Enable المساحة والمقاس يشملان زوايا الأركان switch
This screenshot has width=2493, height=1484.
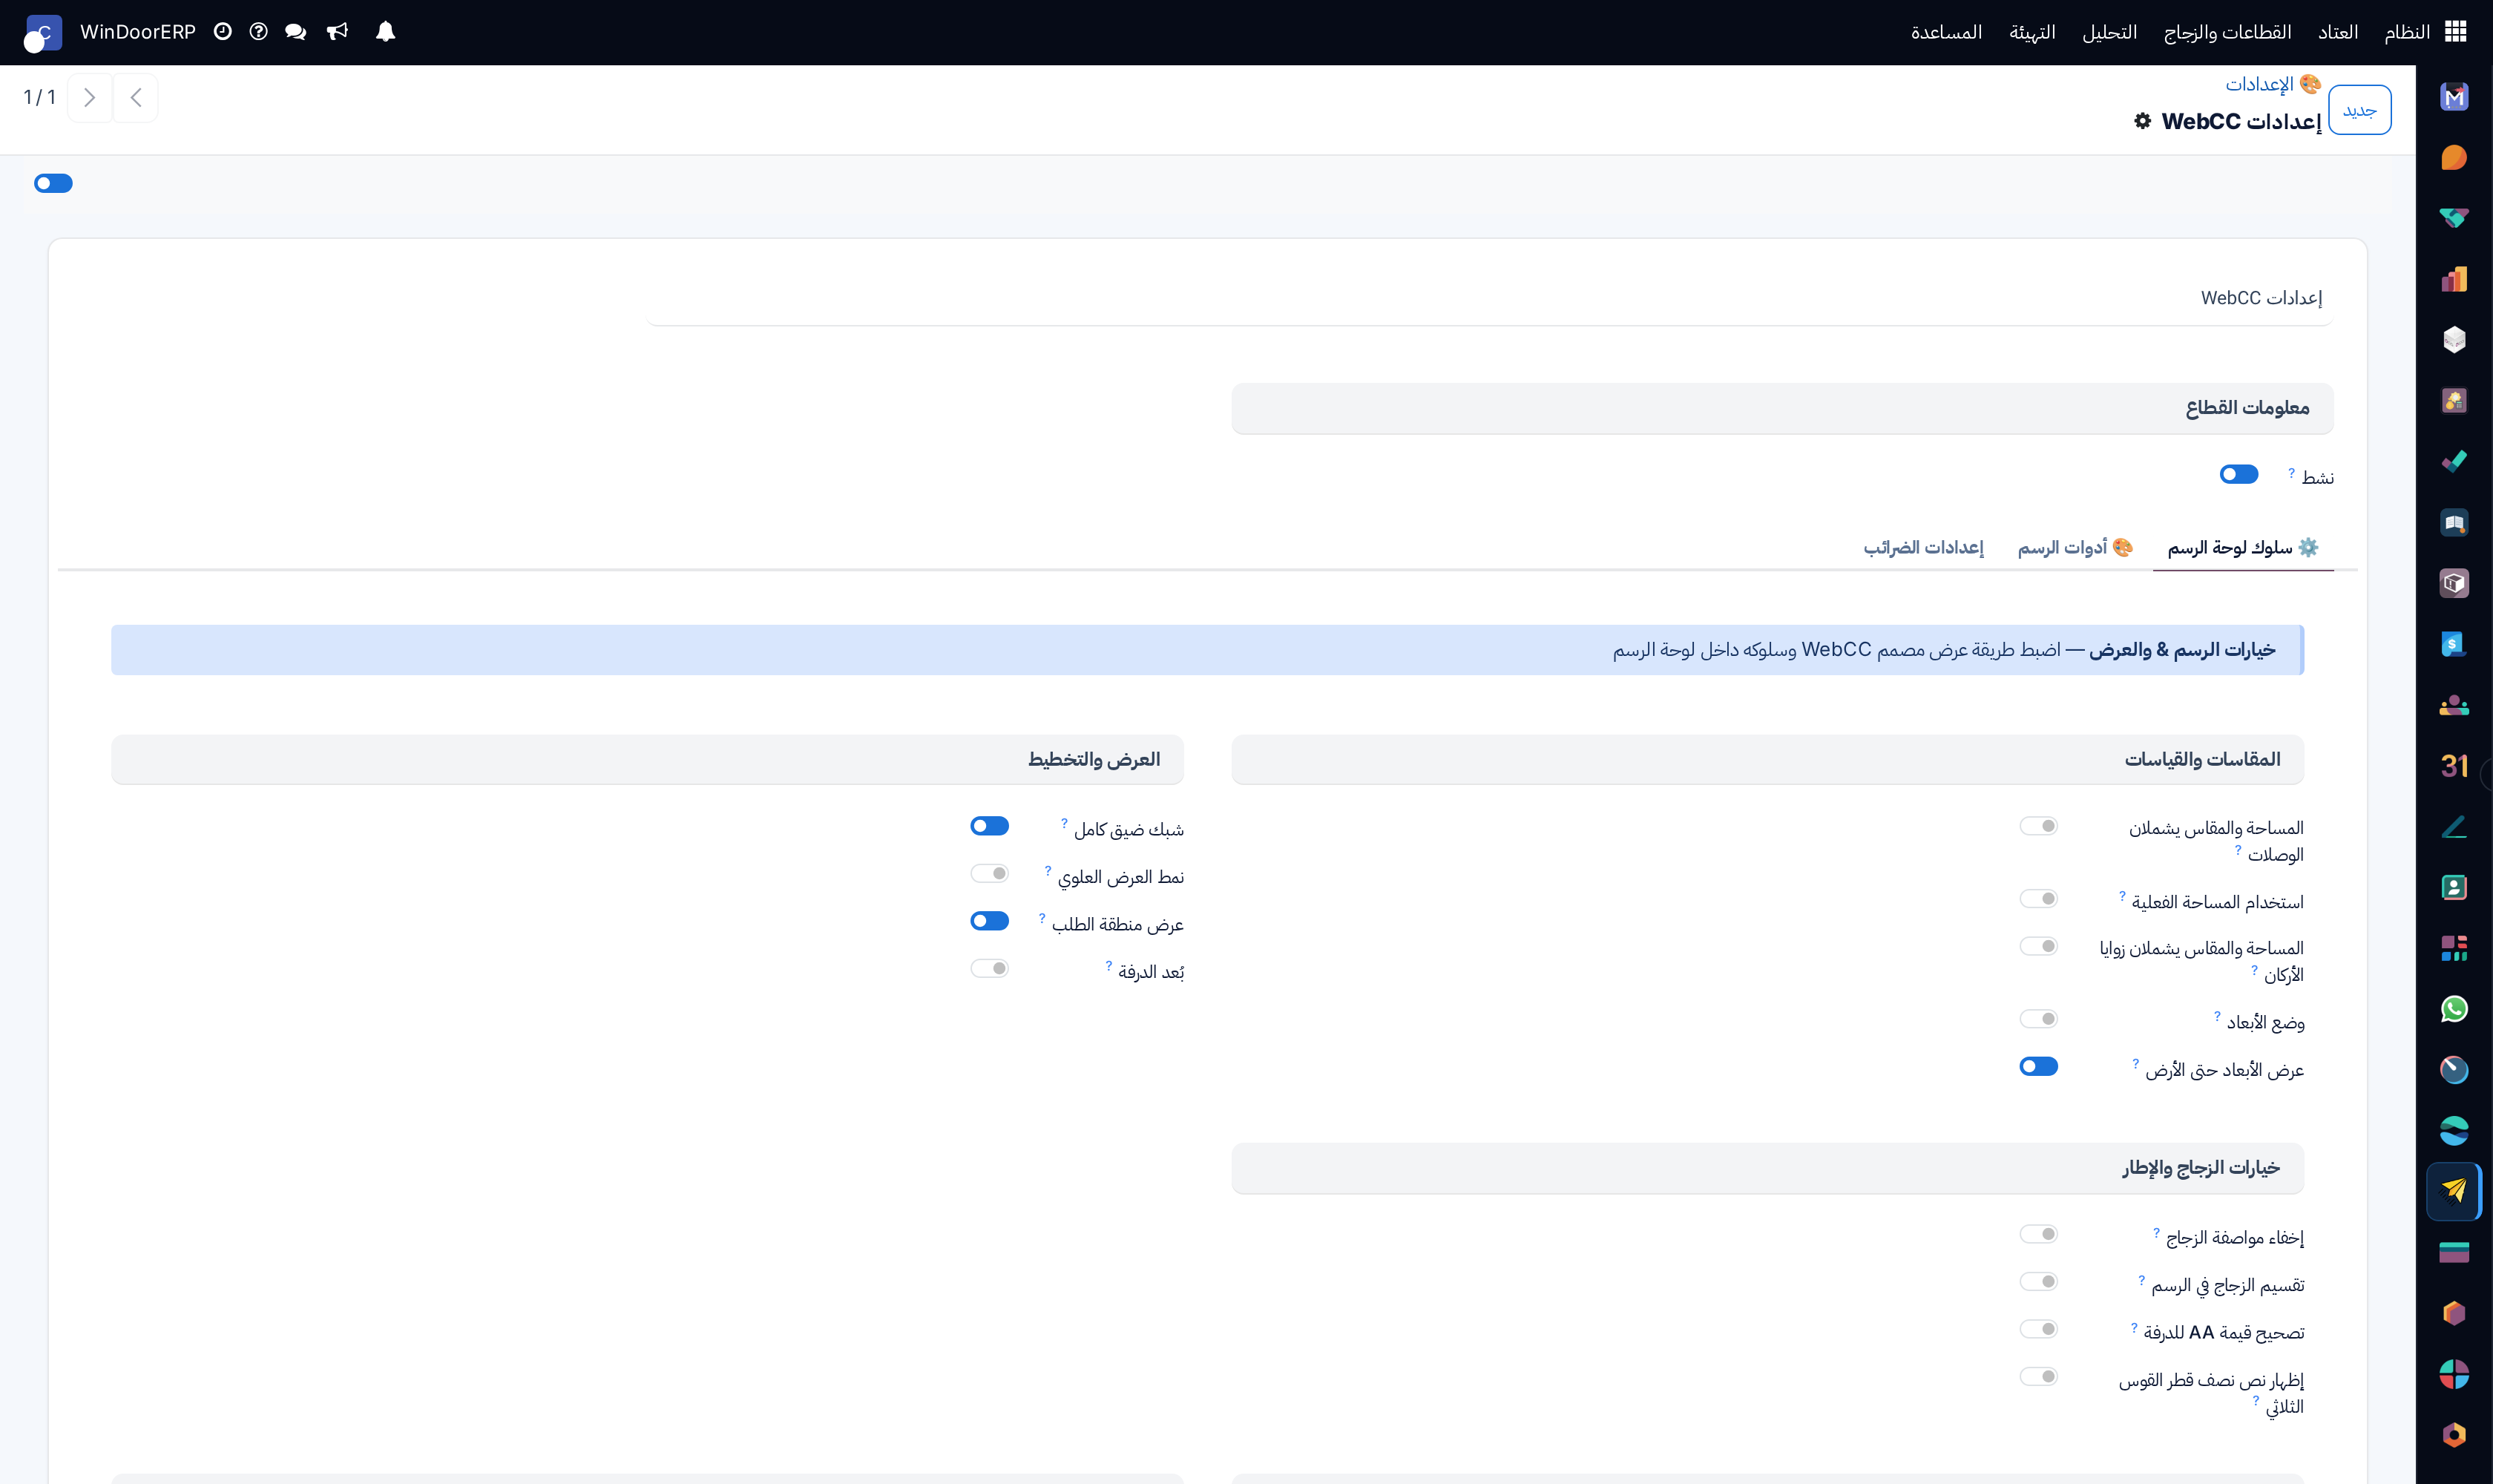click(x=2038, y=946)
